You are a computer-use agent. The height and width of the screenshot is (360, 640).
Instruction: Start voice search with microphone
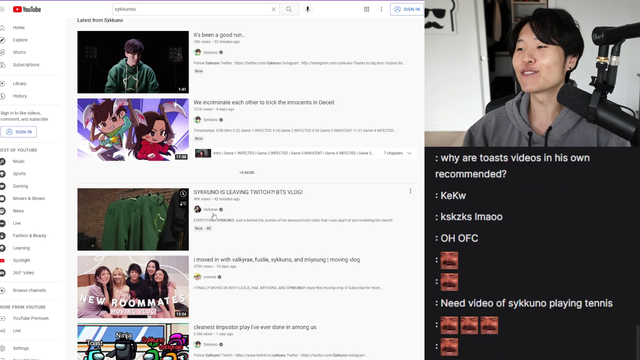tap(308, 9)
